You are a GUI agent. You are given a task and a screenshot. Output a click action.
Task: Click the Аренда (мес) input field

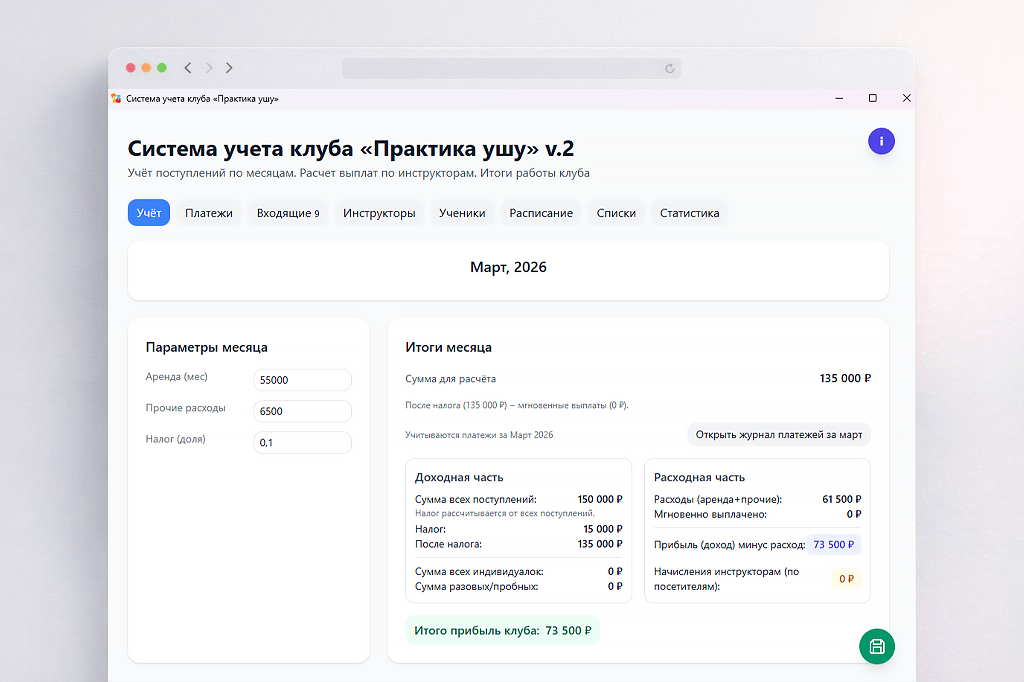tap(302, 380)
